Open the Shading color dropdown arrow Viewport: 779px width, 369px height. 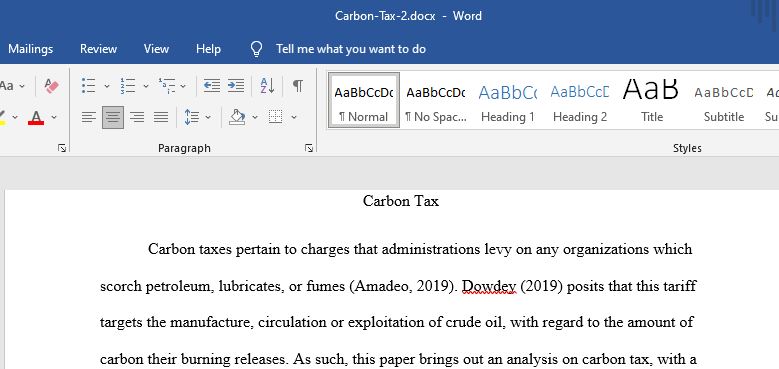[x=255, y=118]
